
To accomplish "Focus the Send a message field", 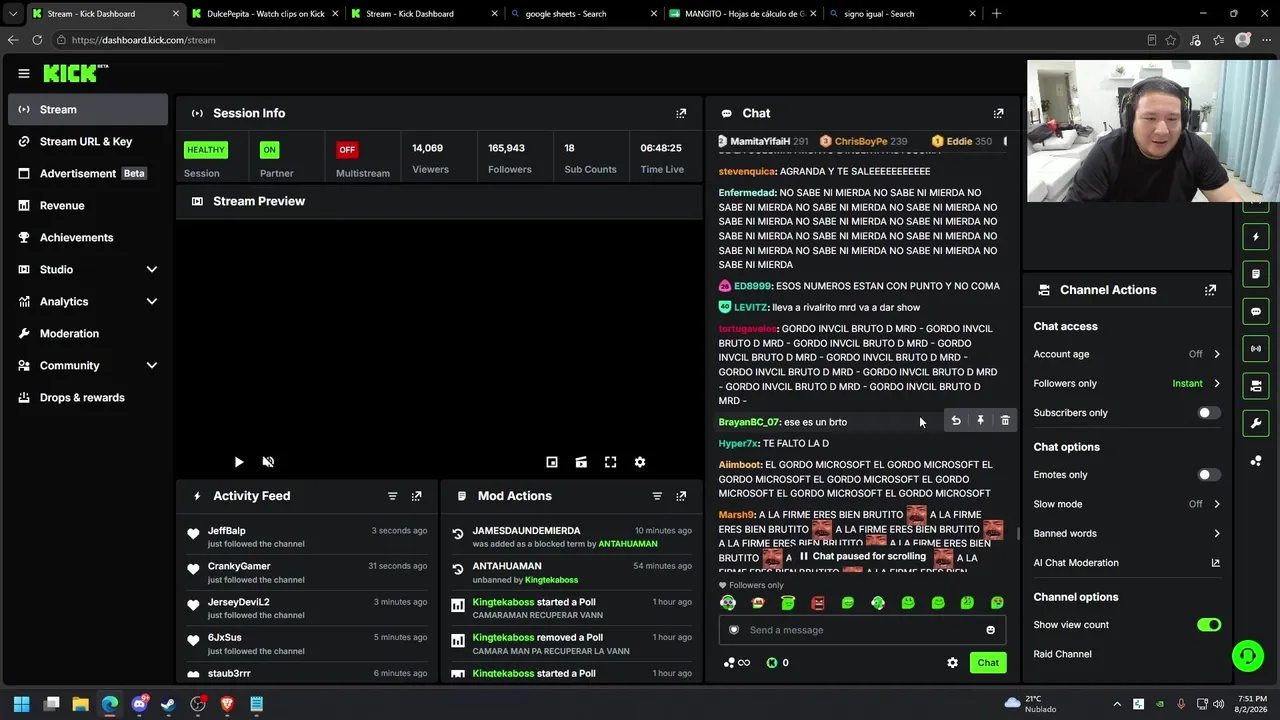I will 862,630.
